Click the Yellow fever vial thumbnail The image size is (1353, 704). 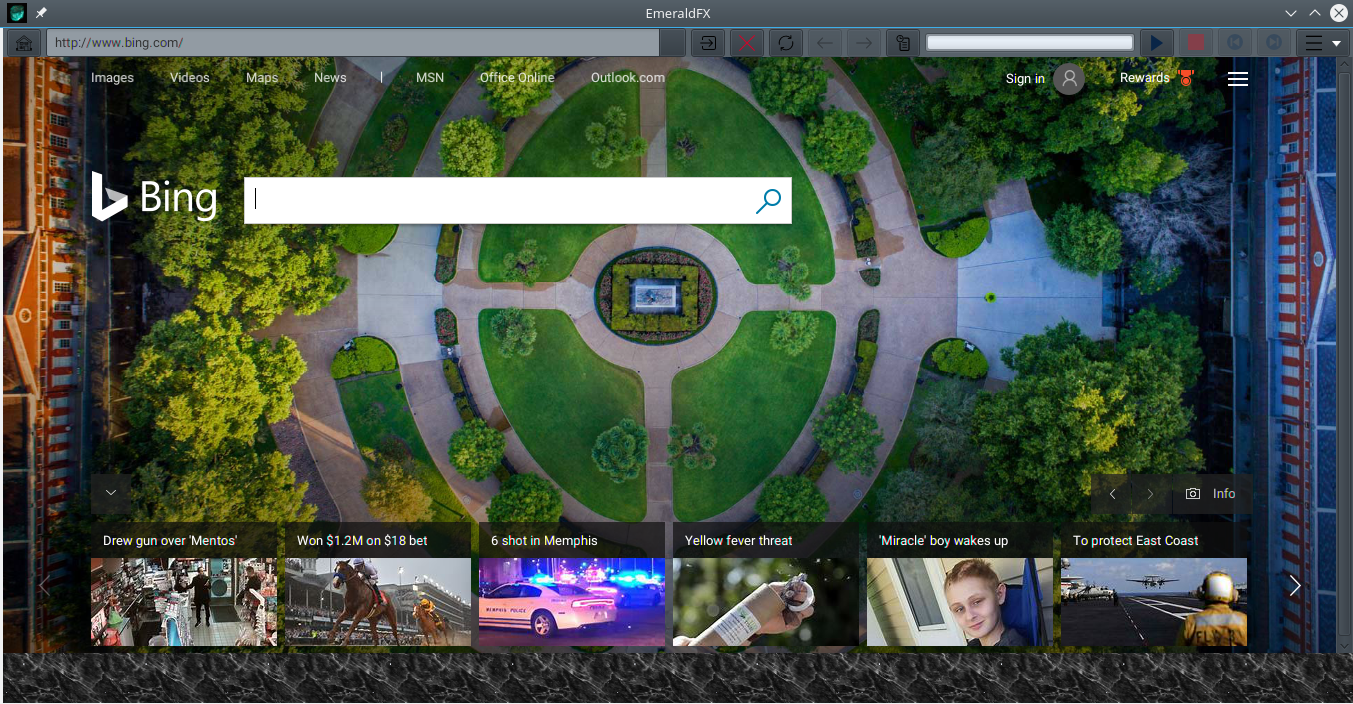pyautogui.click(x=766, y=602)
